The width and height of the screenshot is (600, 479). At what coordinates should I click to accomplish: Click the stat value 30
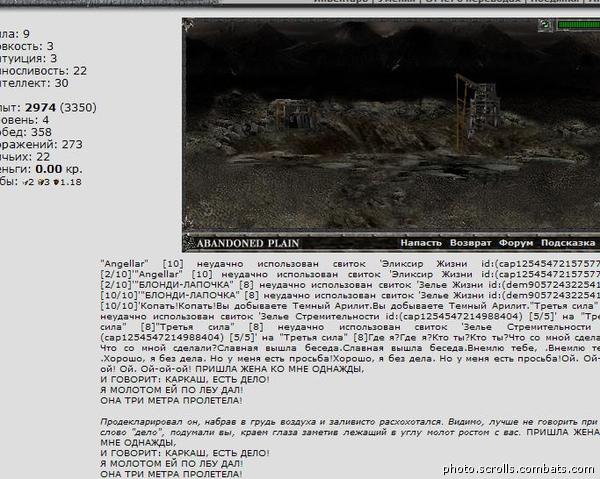click(61, 83)
